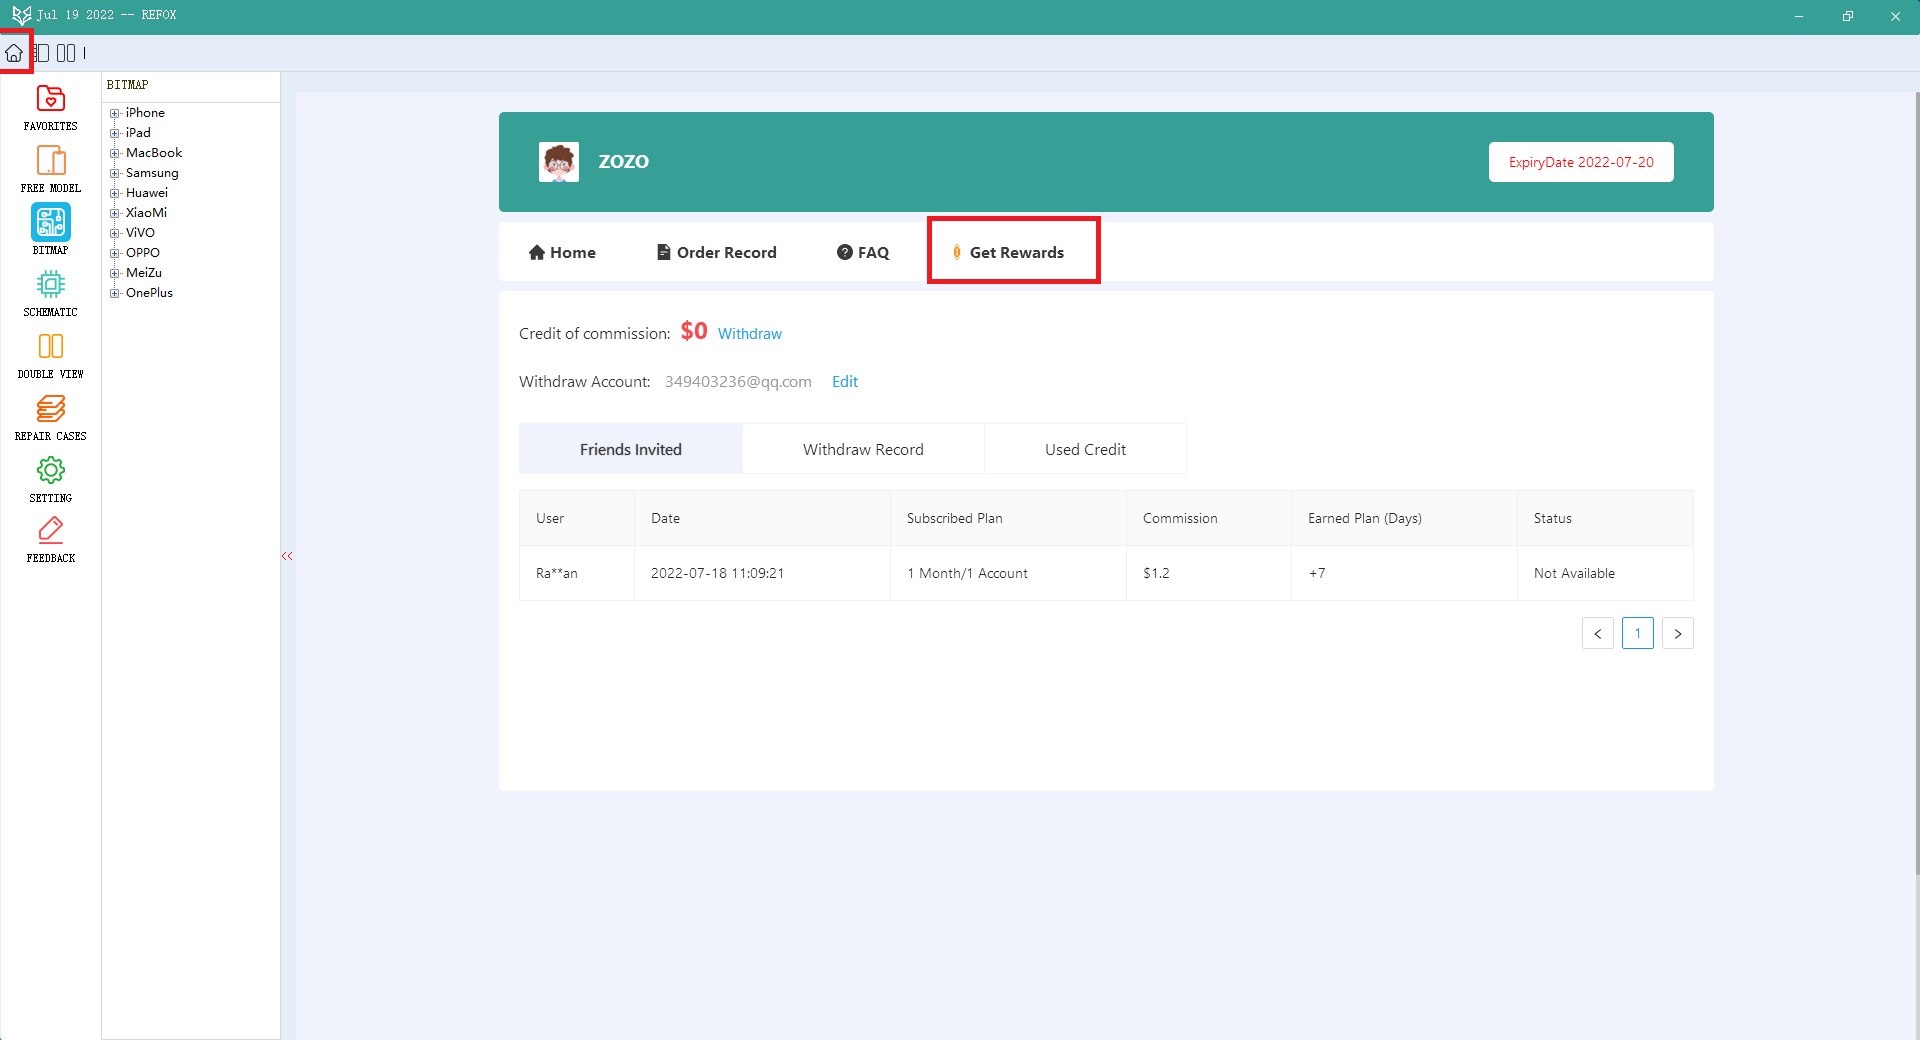Open the Feedback pencil icon

click(51, 530)
